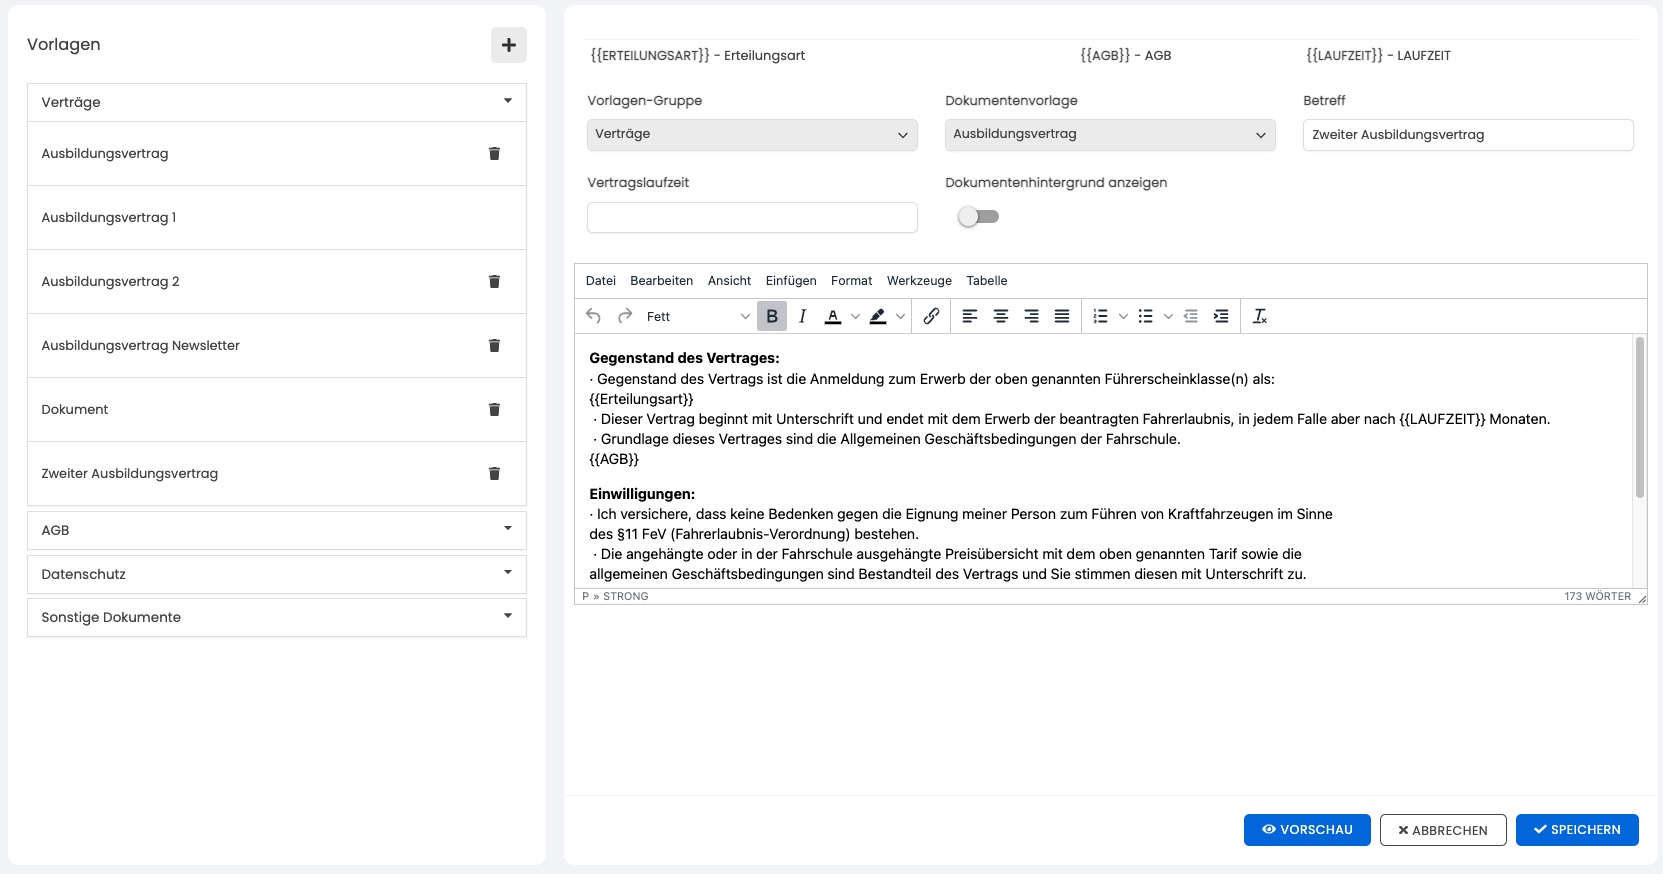Viewport: 1663px width, 874px height.
Task: Insert or edit a link
Action: tap(931, 316)
